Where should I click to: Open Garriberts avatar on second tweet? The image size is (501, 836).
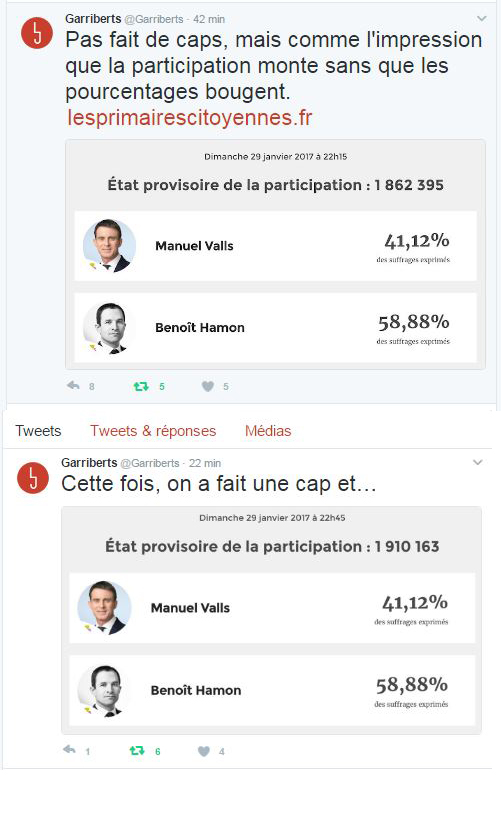33,477
